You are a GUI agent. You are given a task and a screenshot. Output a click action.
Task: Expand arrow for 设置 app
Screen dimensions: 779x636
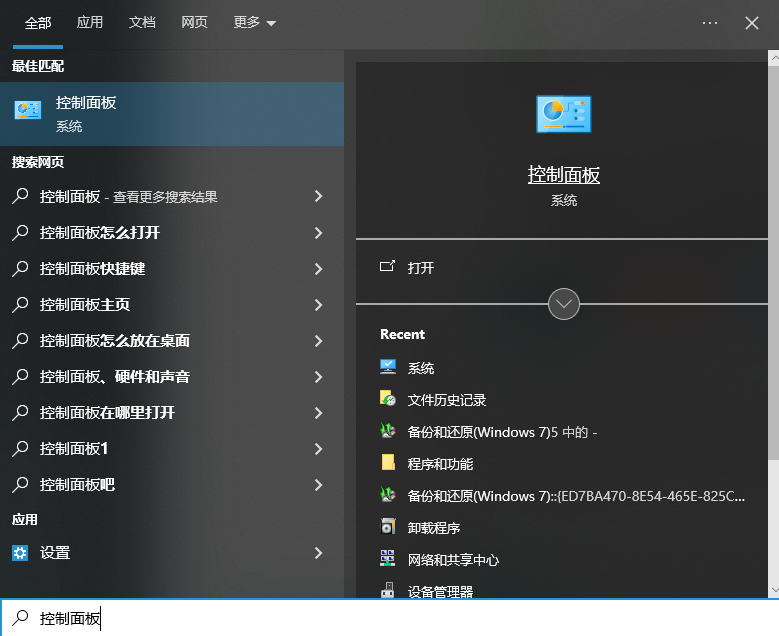(318, 553)
